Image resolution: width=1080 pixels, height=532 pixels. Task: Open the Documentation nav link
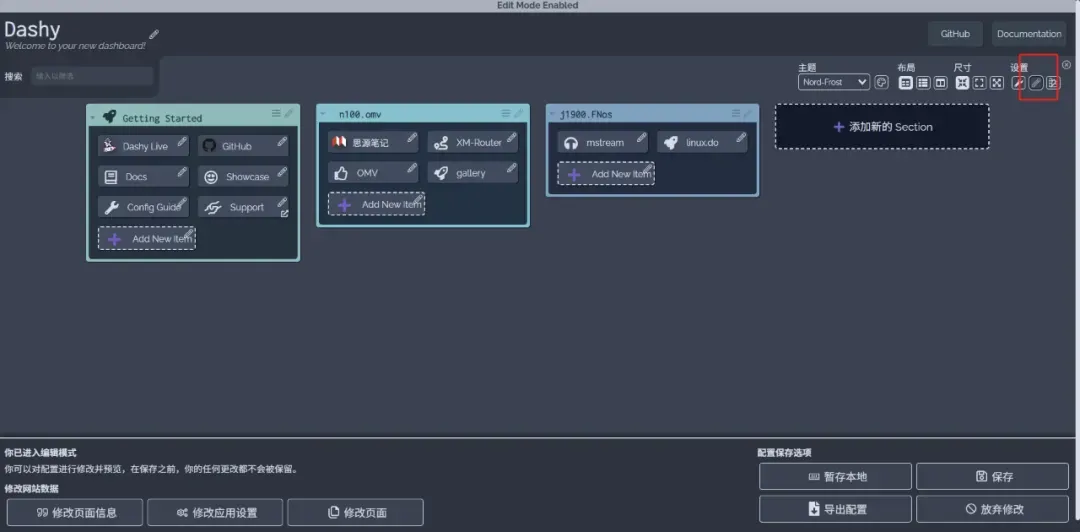point(1029,34)
